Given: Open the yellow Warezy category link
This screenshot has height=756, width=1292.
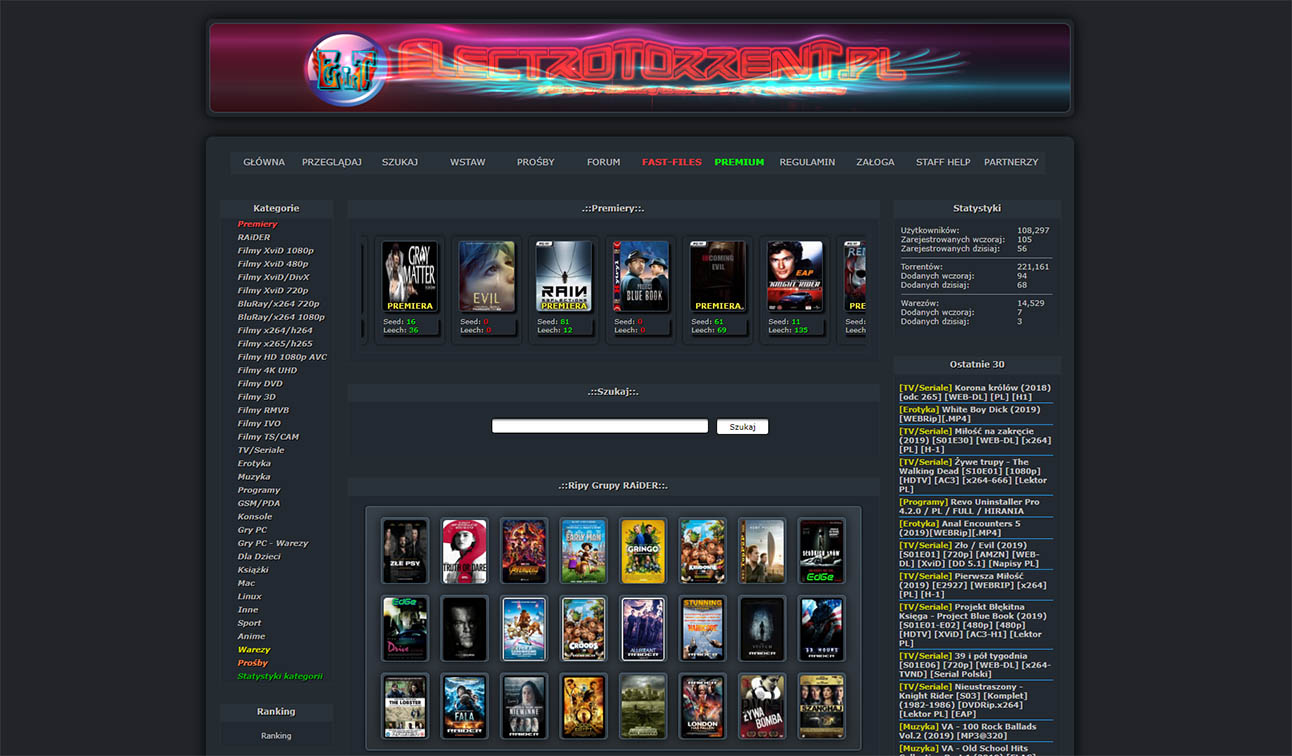Looking at the screenshot, I should 254,650.
